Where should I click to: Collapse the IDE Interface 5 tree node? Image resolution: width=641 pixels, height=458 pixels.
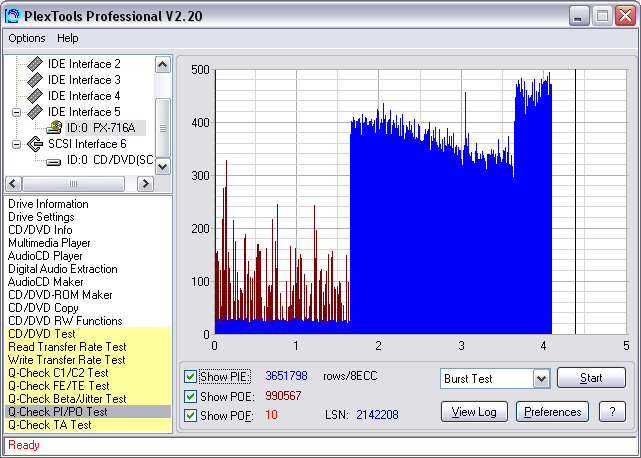[x=16, y=112]
